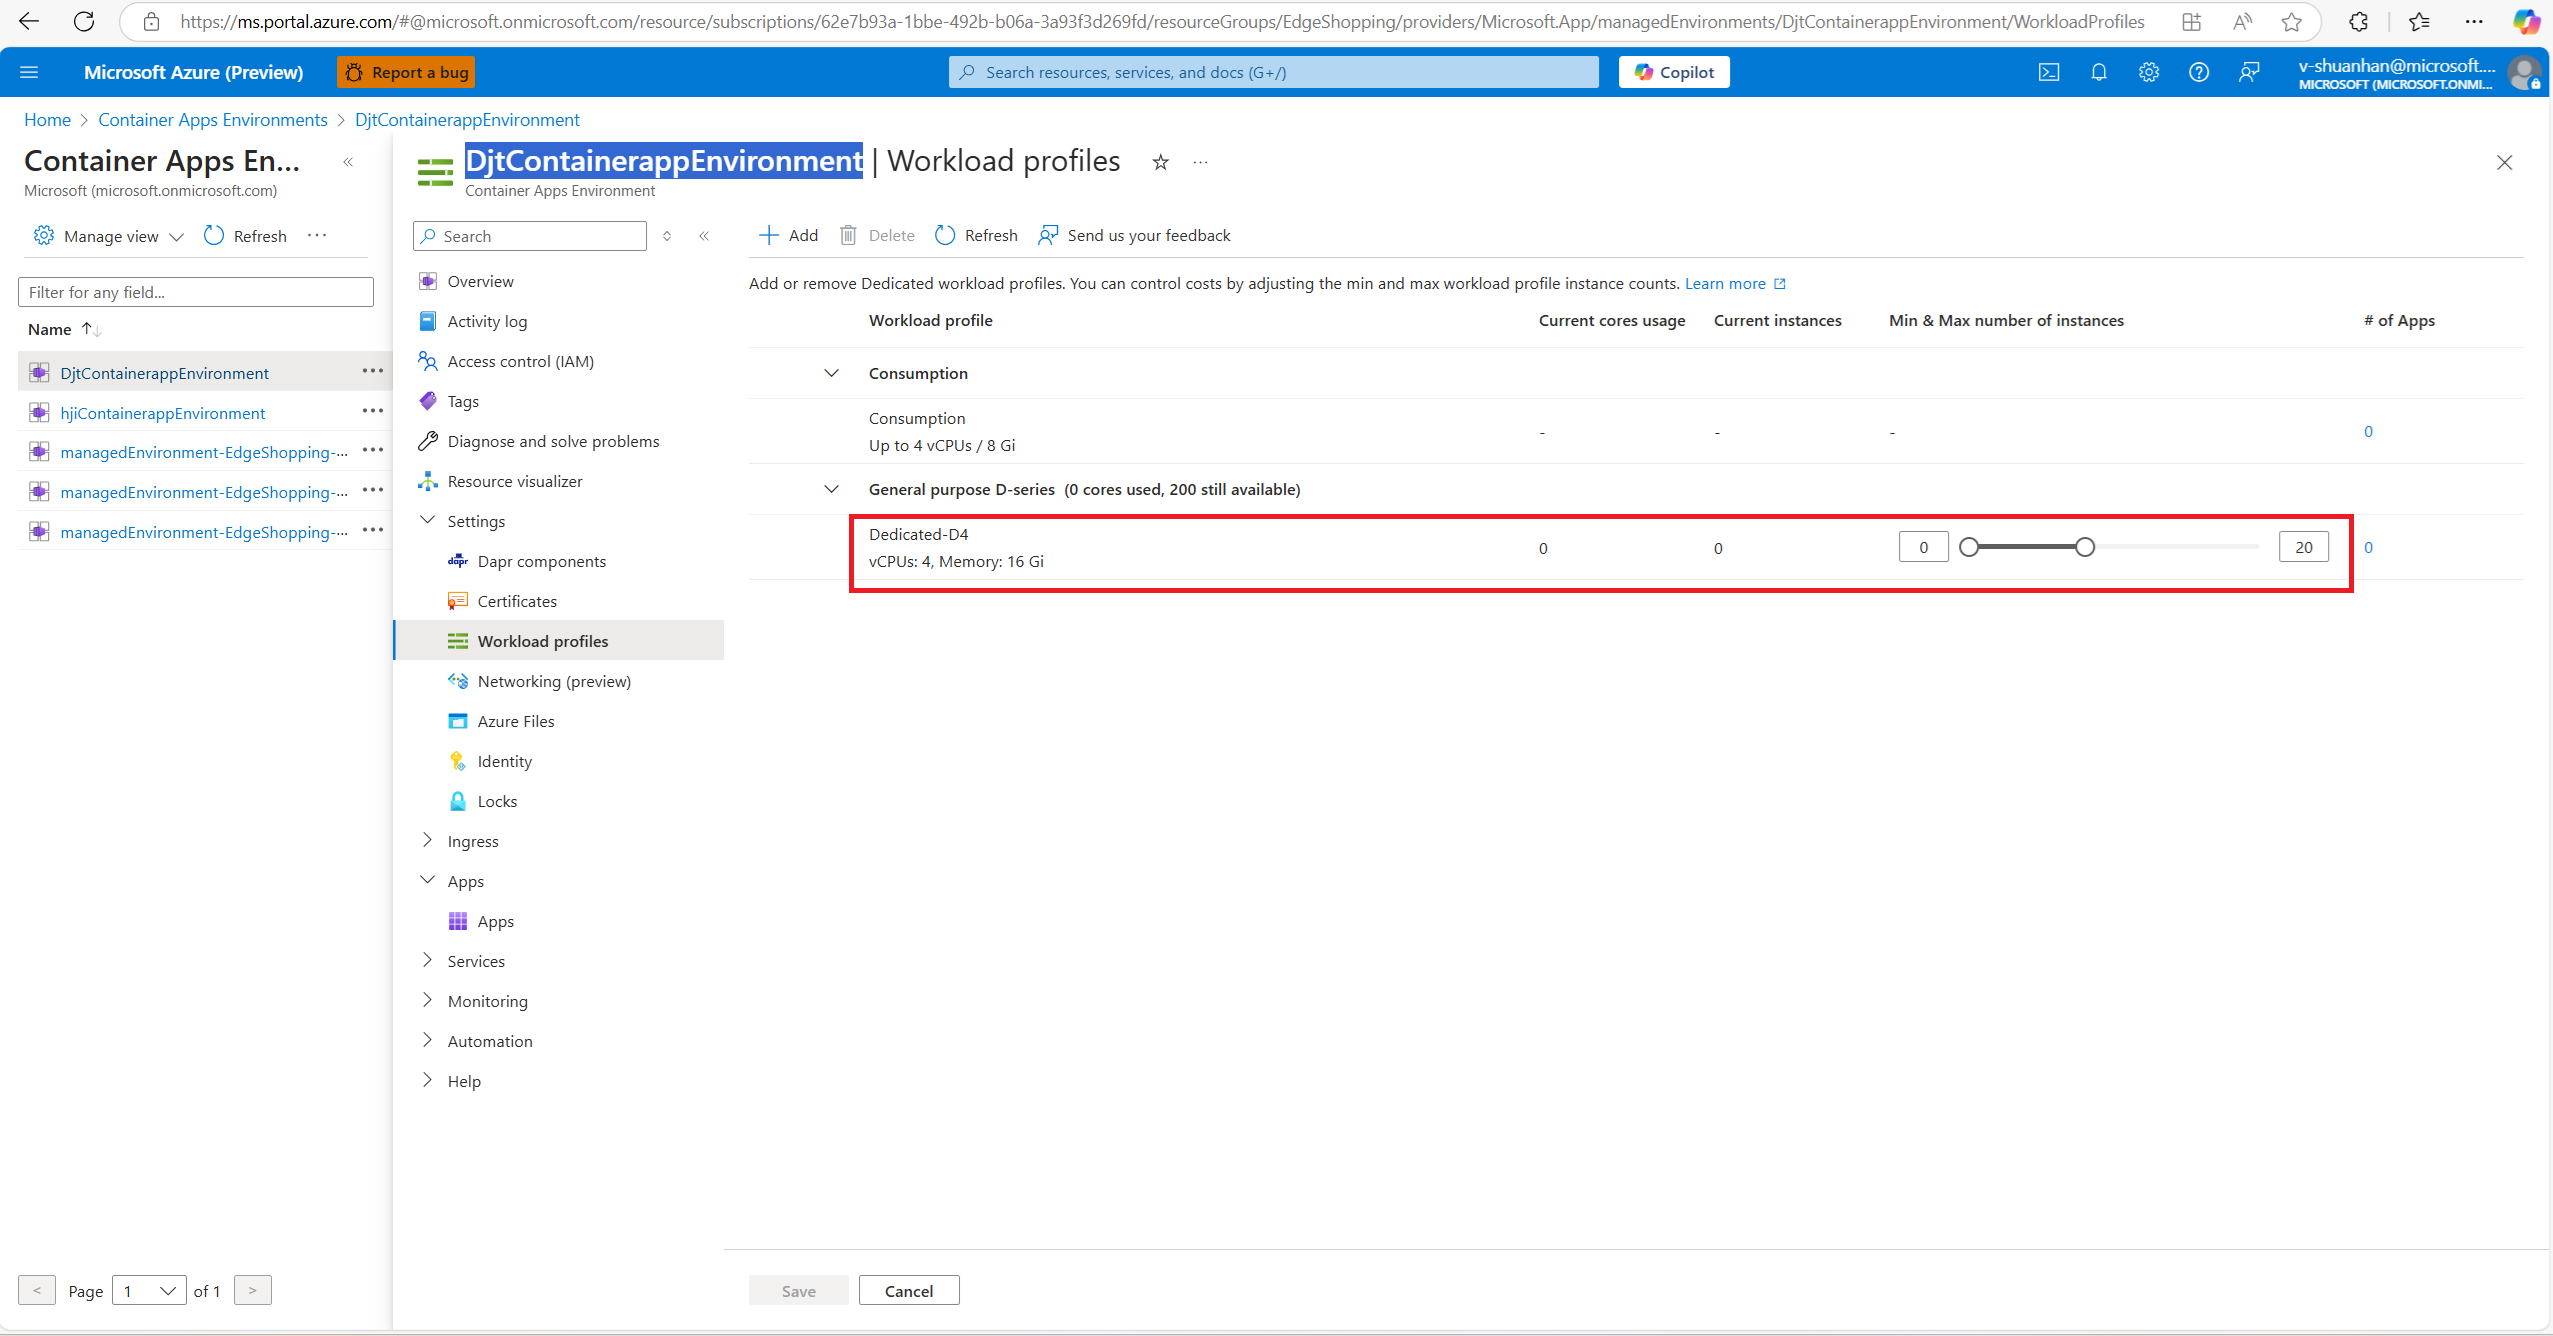Expand the Help group
This screenshot has height=1336, width=2553.
point(428,1080)
